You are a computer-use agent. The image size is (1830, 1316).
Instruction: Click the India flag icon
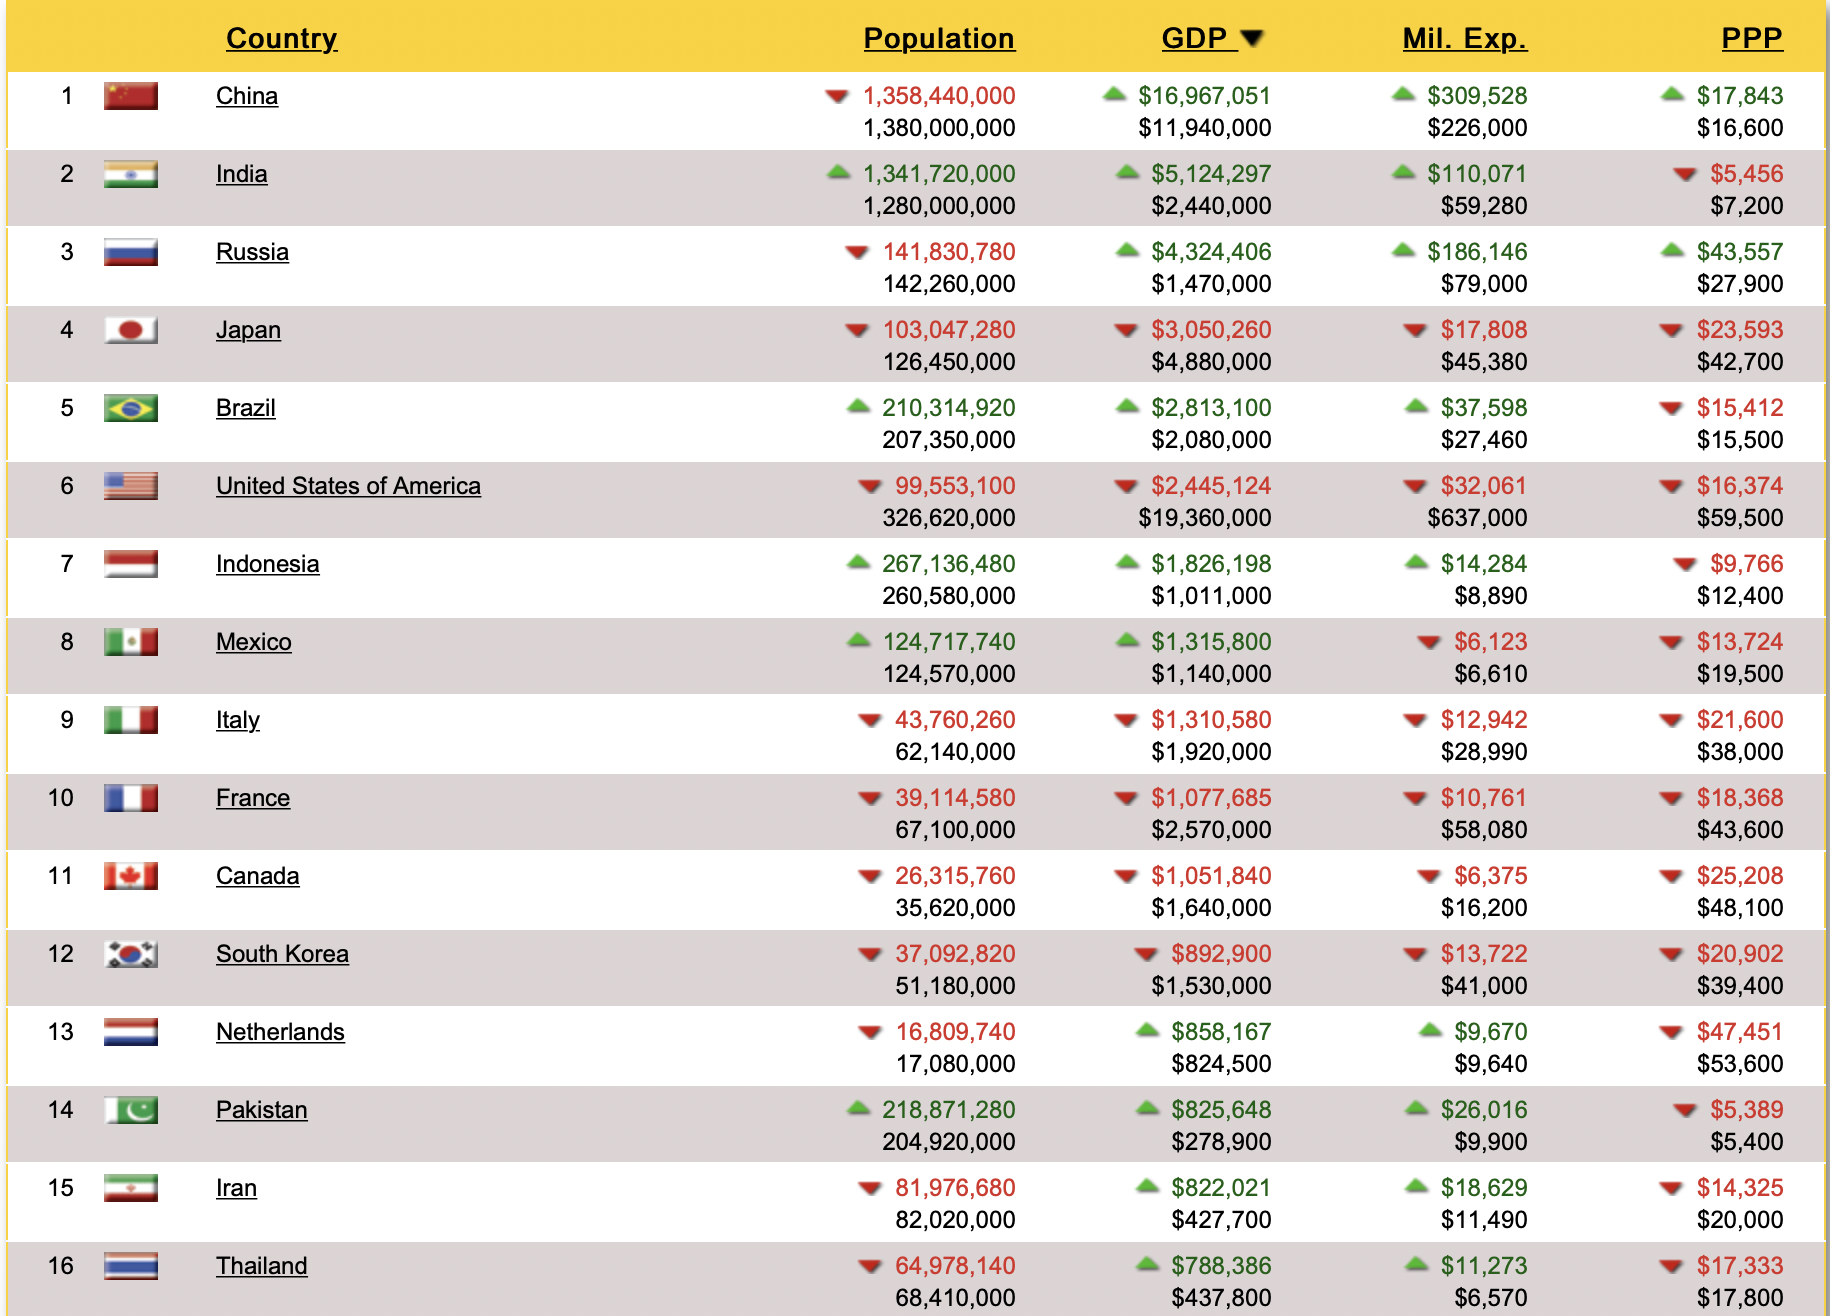click(130, 174)
